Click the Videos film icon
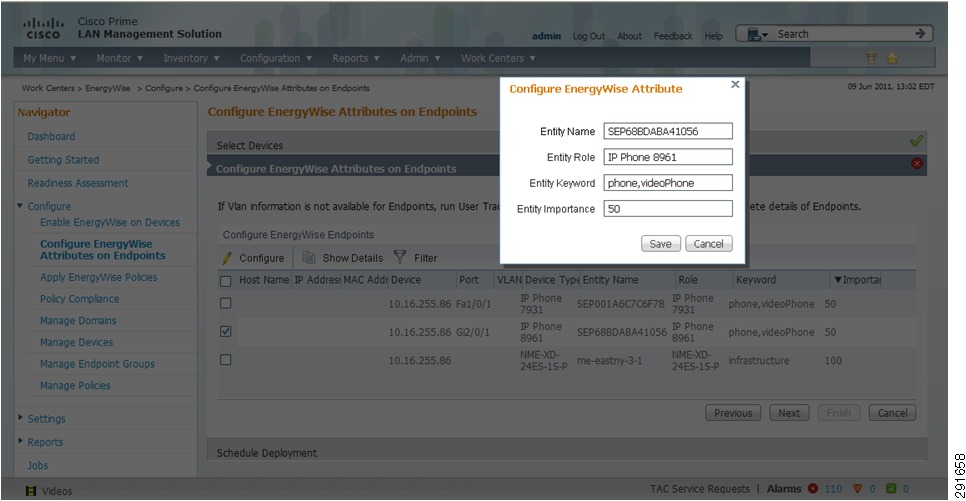The image size is (966, 501). point(31,491)
